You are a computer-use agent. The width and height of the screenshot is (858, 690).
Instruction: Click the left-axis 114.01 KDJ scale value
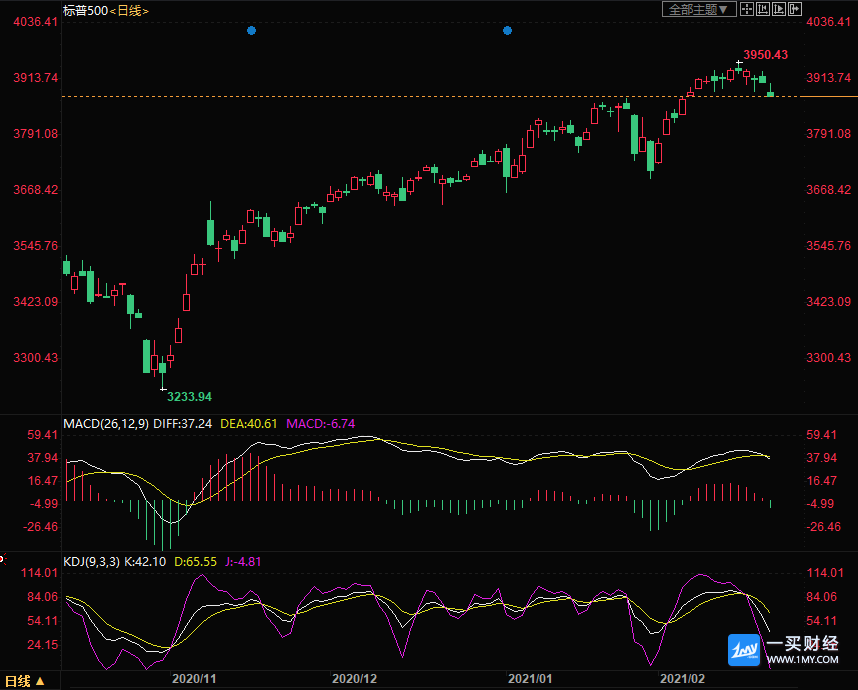[x=39, y=573]
